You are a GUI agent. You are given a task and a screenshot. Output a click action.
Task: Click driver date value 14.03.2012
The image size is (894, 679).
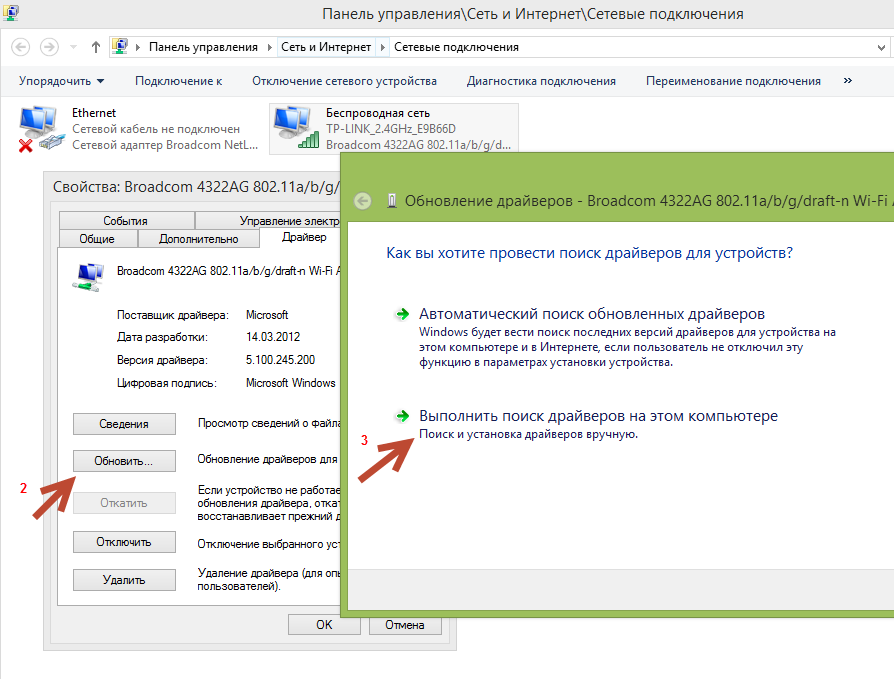(x=273, y=337)
